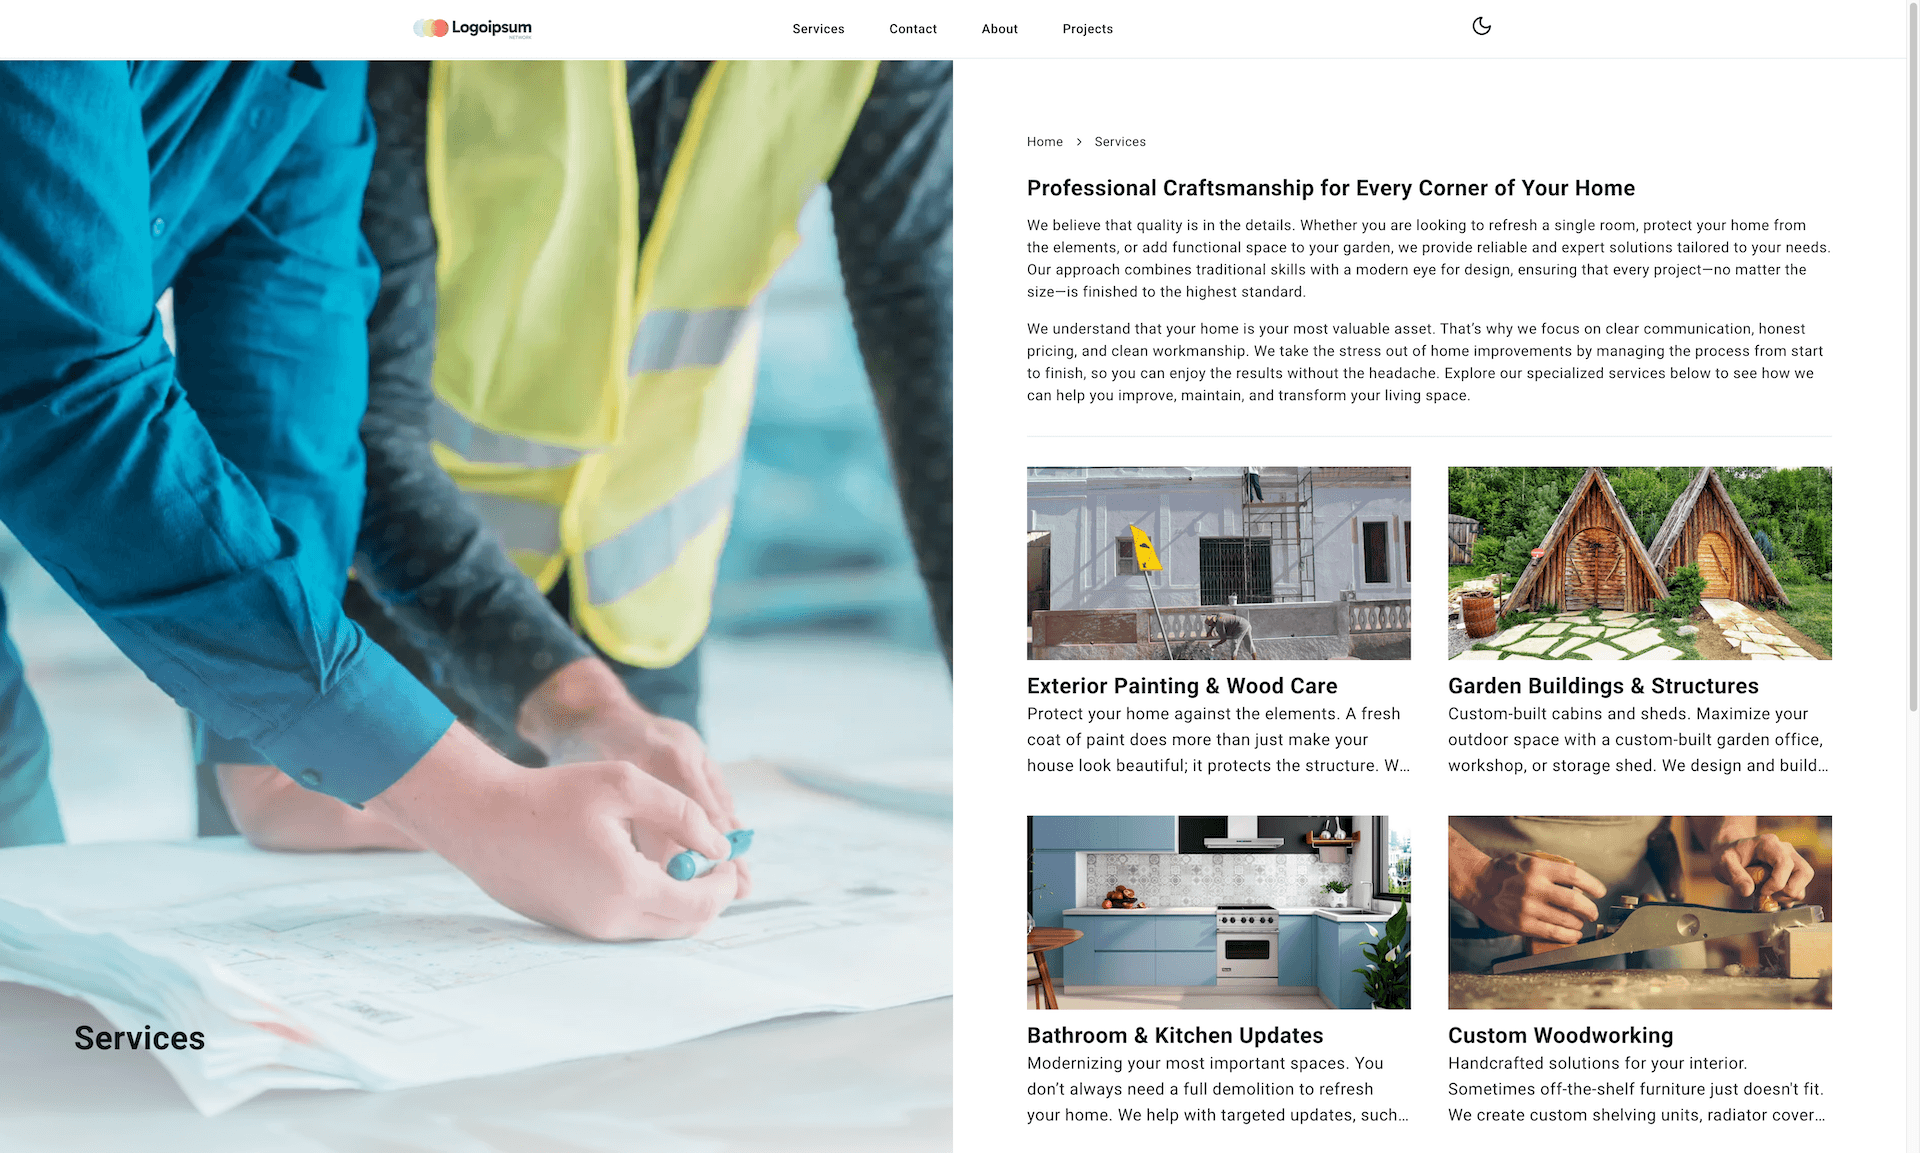Toggle dark mode with the moon icon
Screen dimensions: 1920x1153
(x=1481, y=26)
